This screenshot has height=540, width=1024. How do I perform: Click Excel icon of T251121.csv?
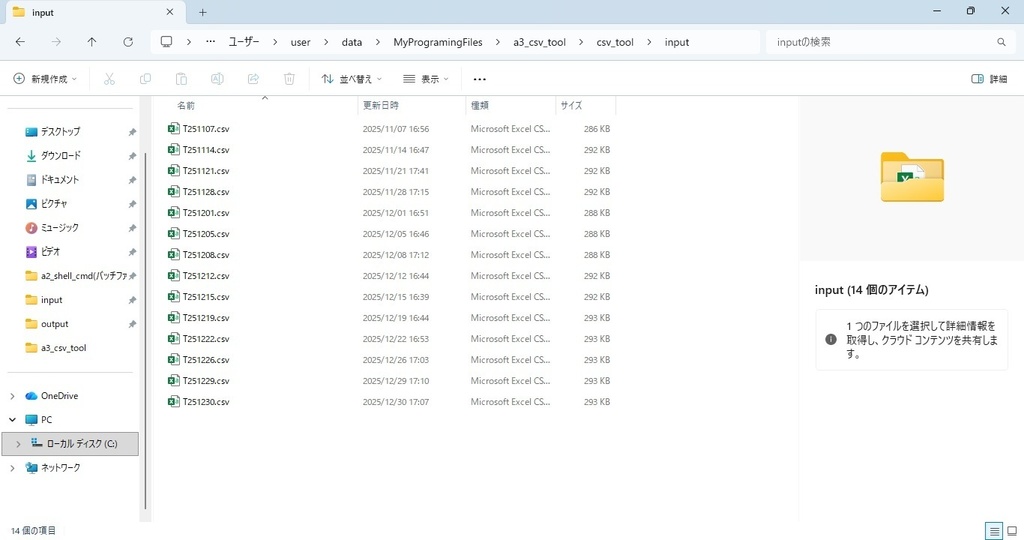(173, 170)
